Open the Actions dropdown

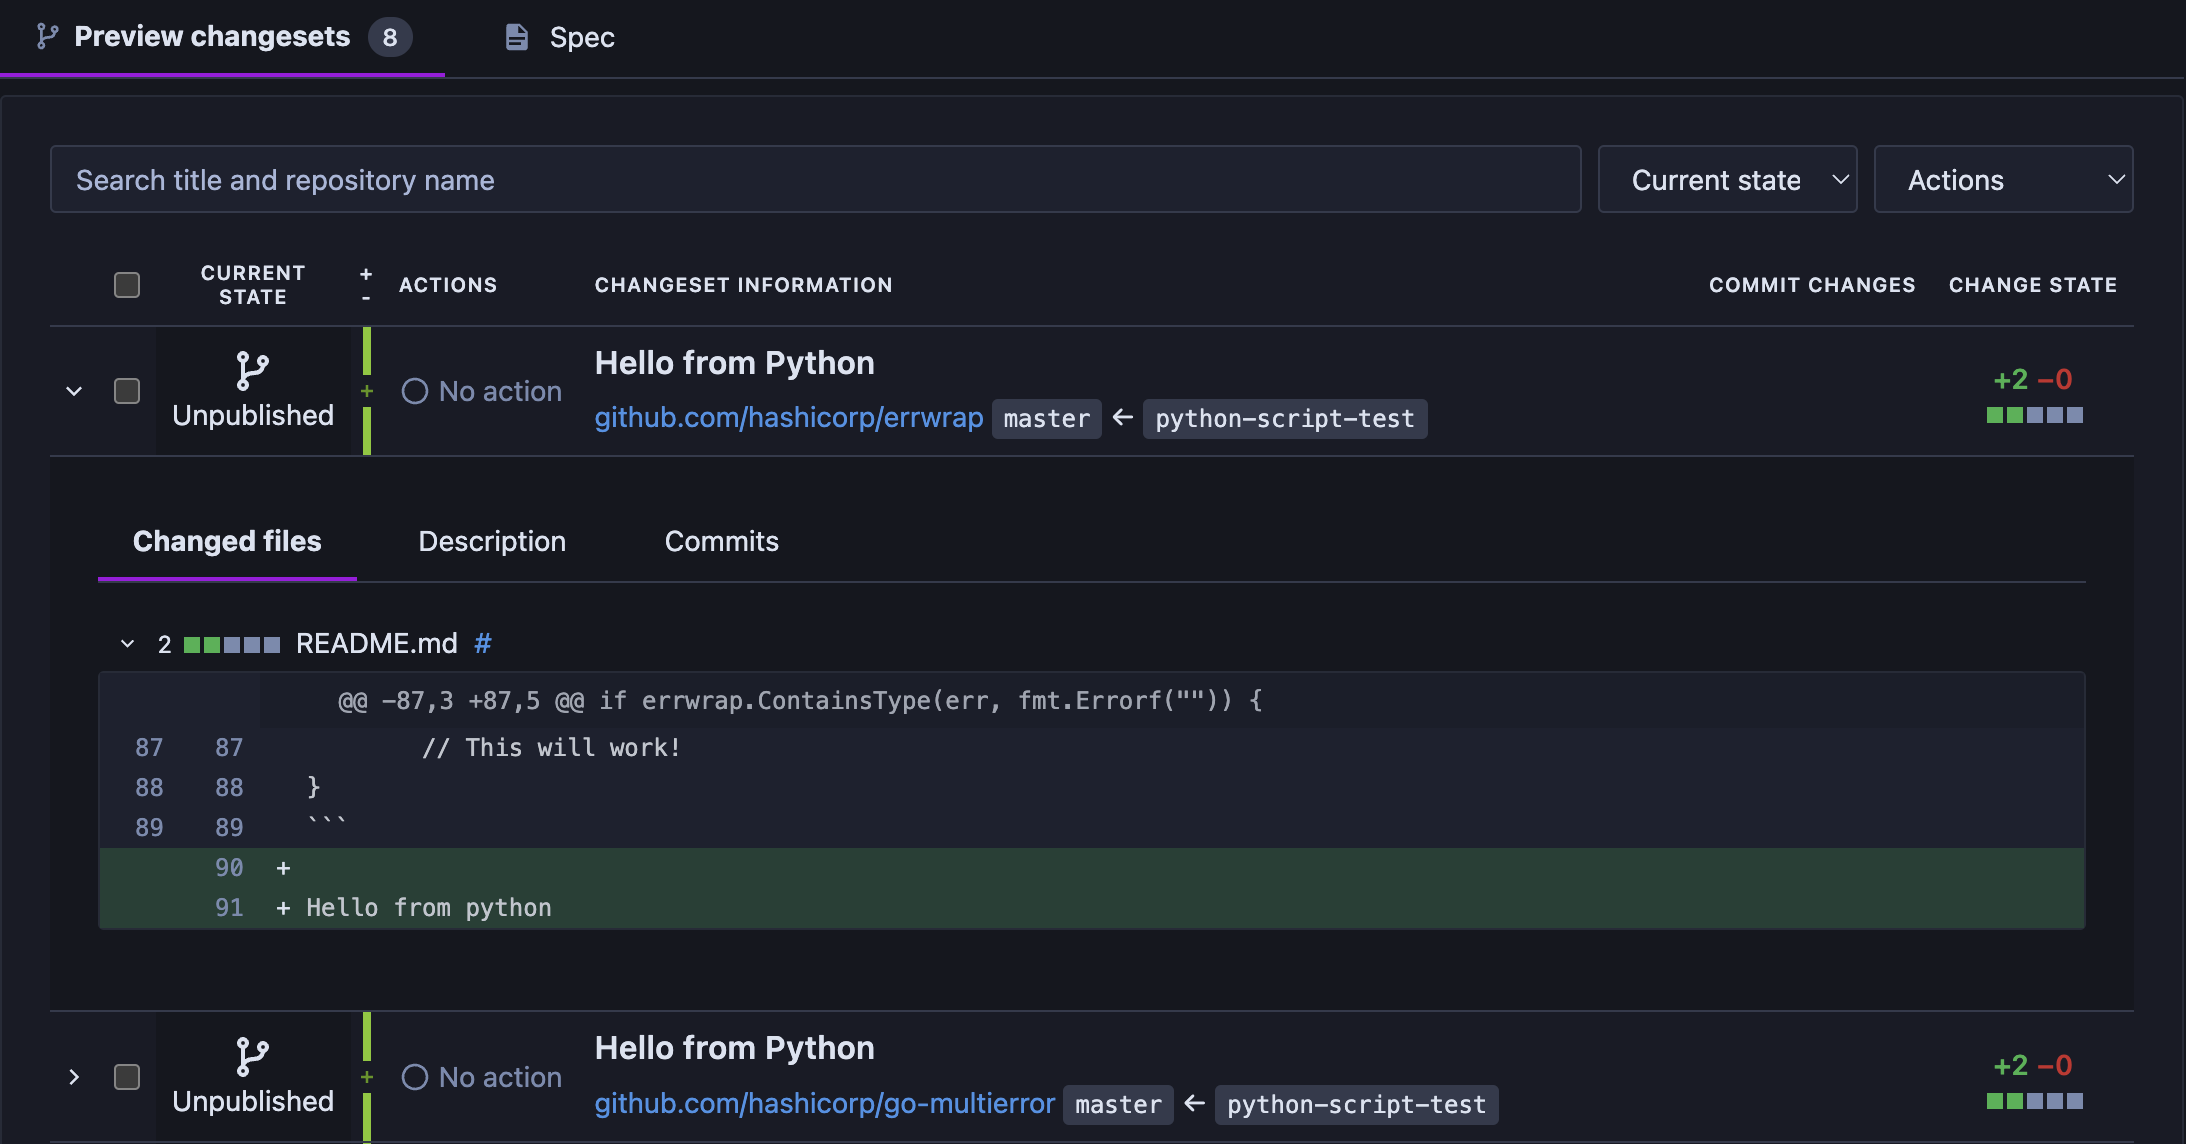pyautogui.click(x=2003, y=180)
